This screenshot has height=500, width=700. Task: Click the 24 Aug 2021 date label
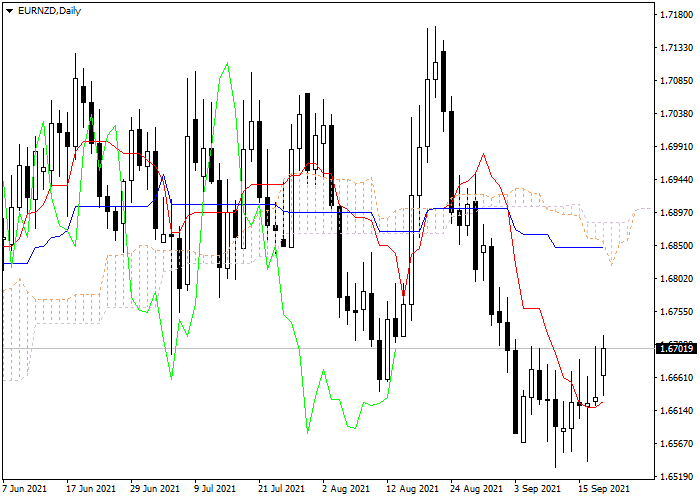click(x=476, y=489)
